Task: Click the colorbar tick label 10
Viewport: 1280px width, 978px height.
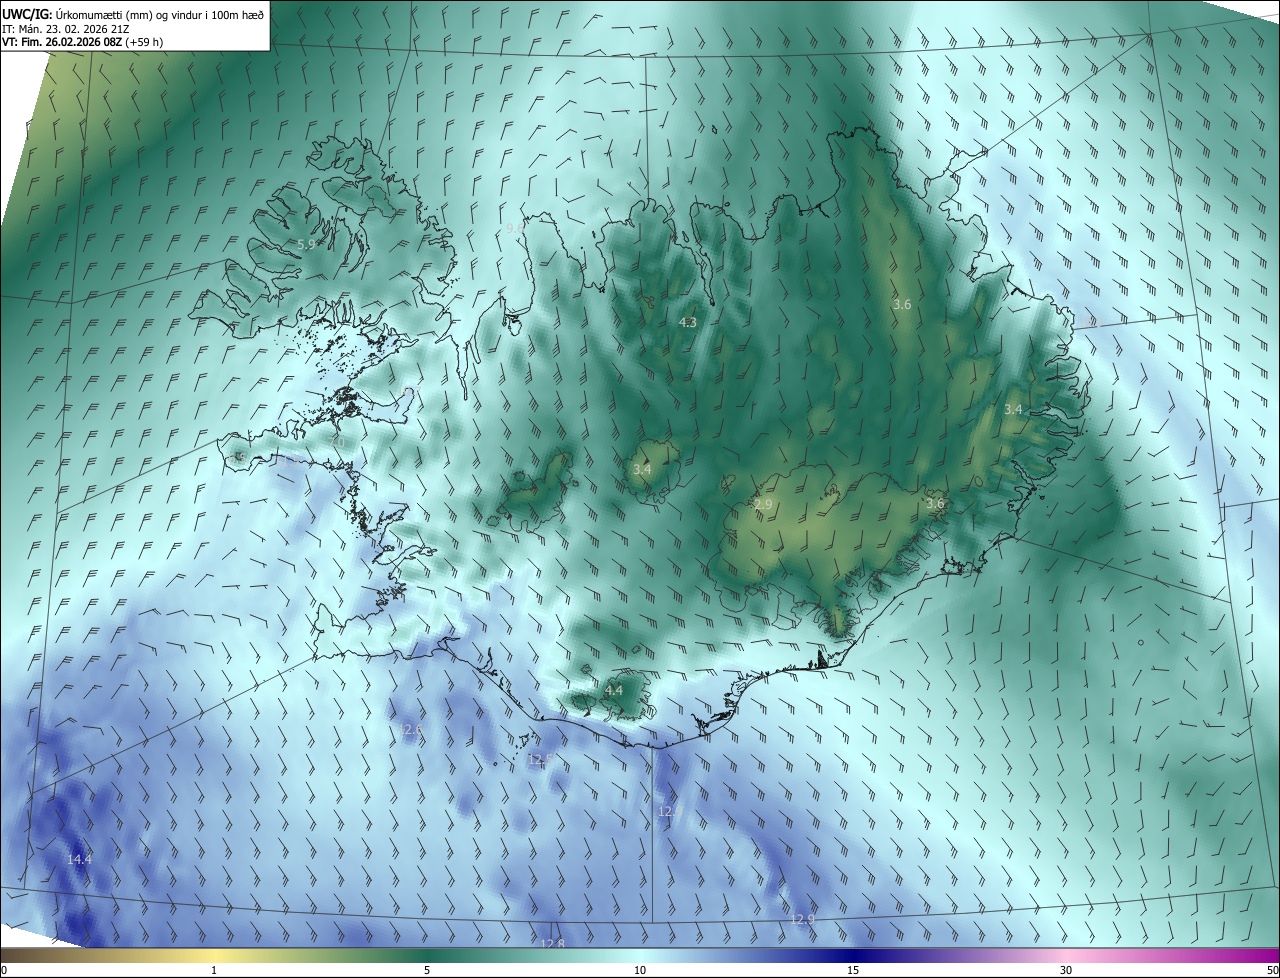Action: (640, 970)
